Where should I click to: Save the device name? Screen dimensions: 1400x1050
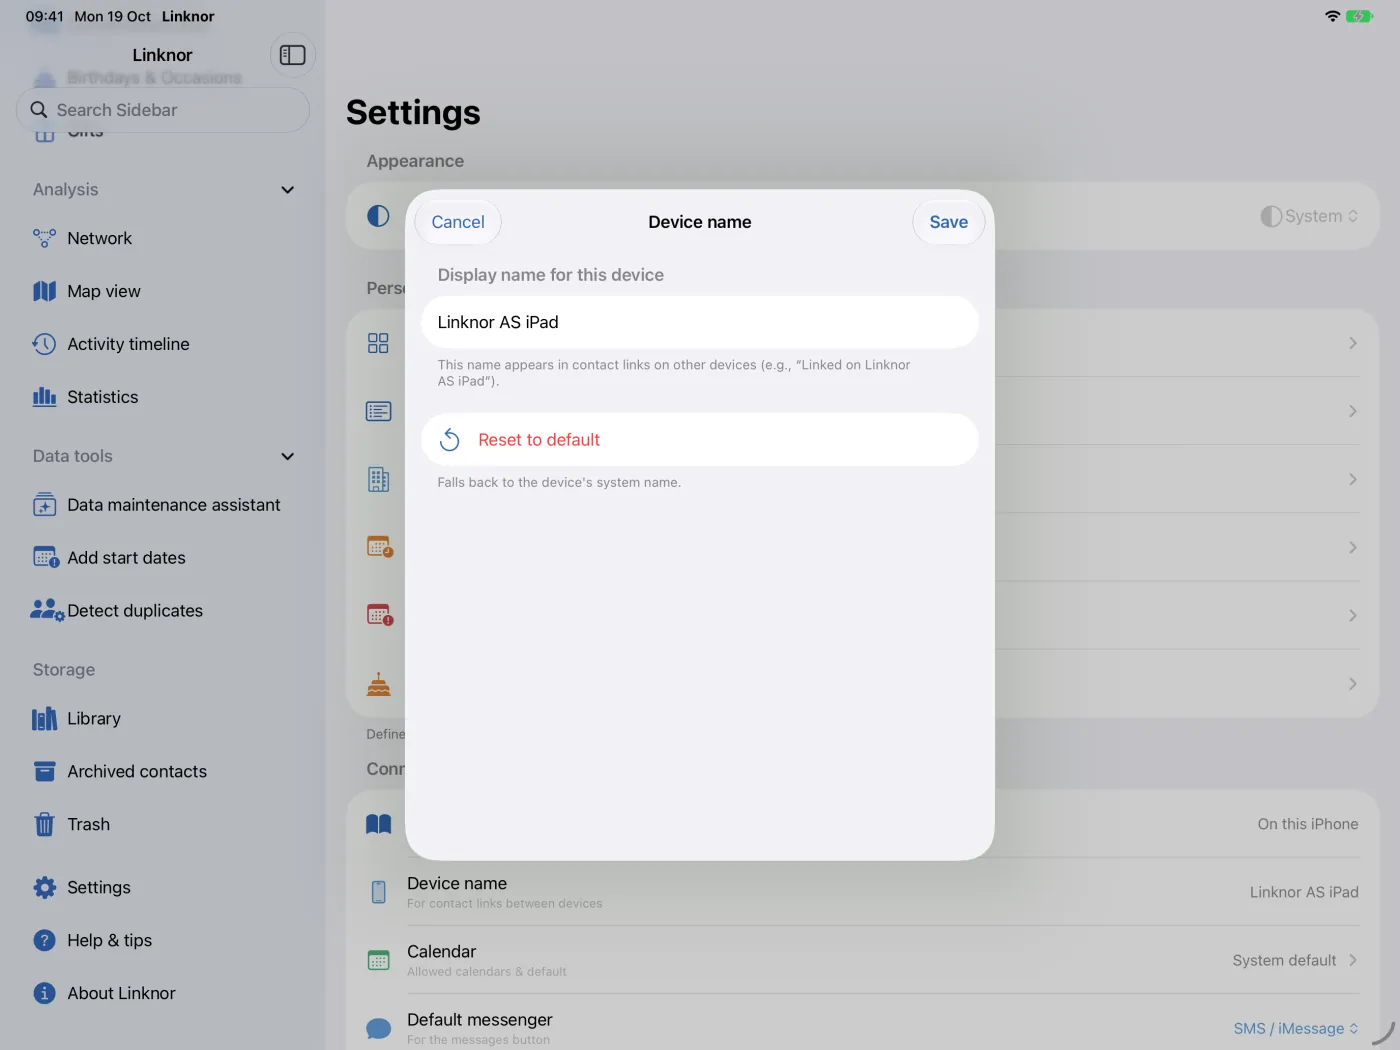(948, 222)
